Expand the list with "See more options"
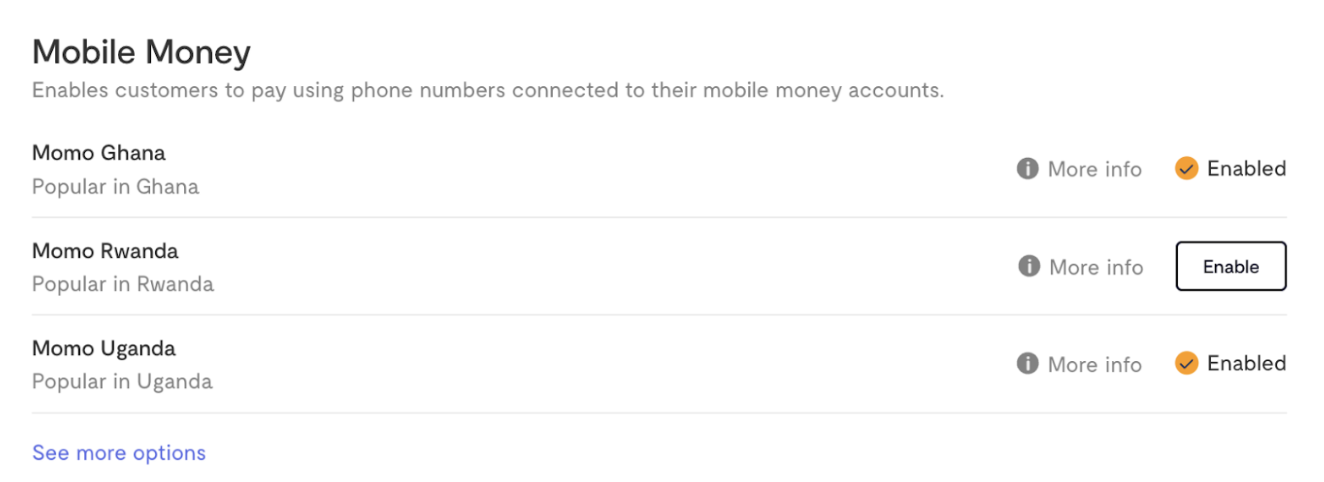This screenshot has width=1324, height=482. click(x=119, y=453)
